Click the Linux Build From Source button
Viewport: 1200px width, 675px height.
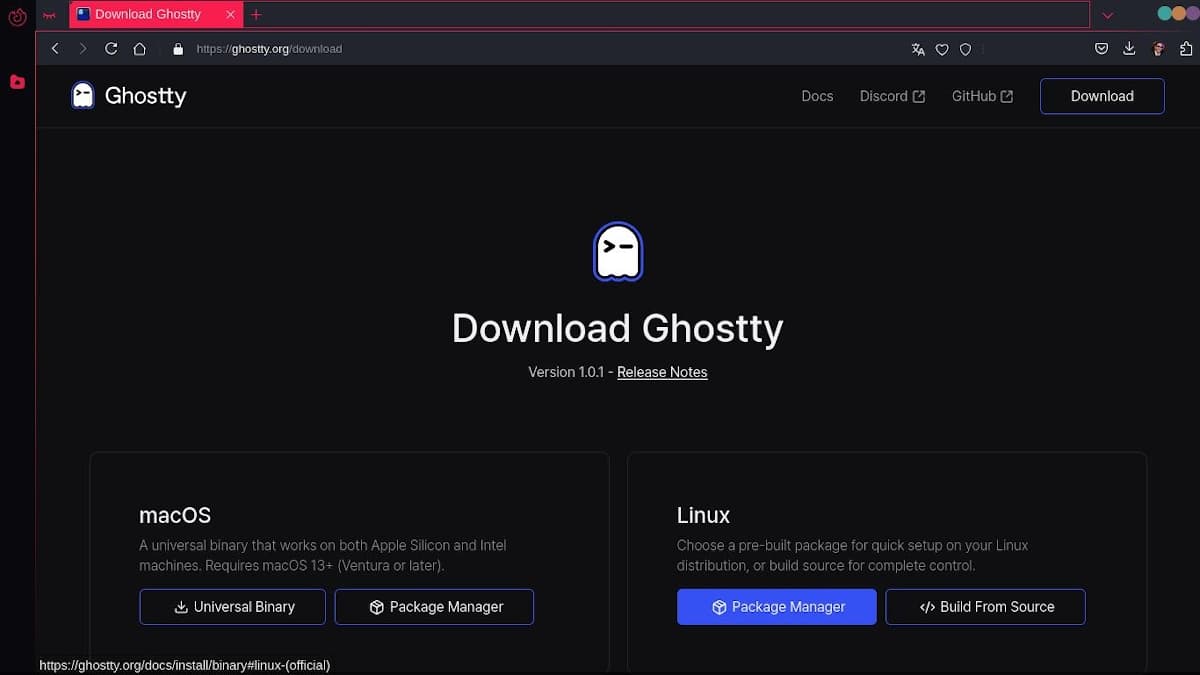tap(985, 607)
